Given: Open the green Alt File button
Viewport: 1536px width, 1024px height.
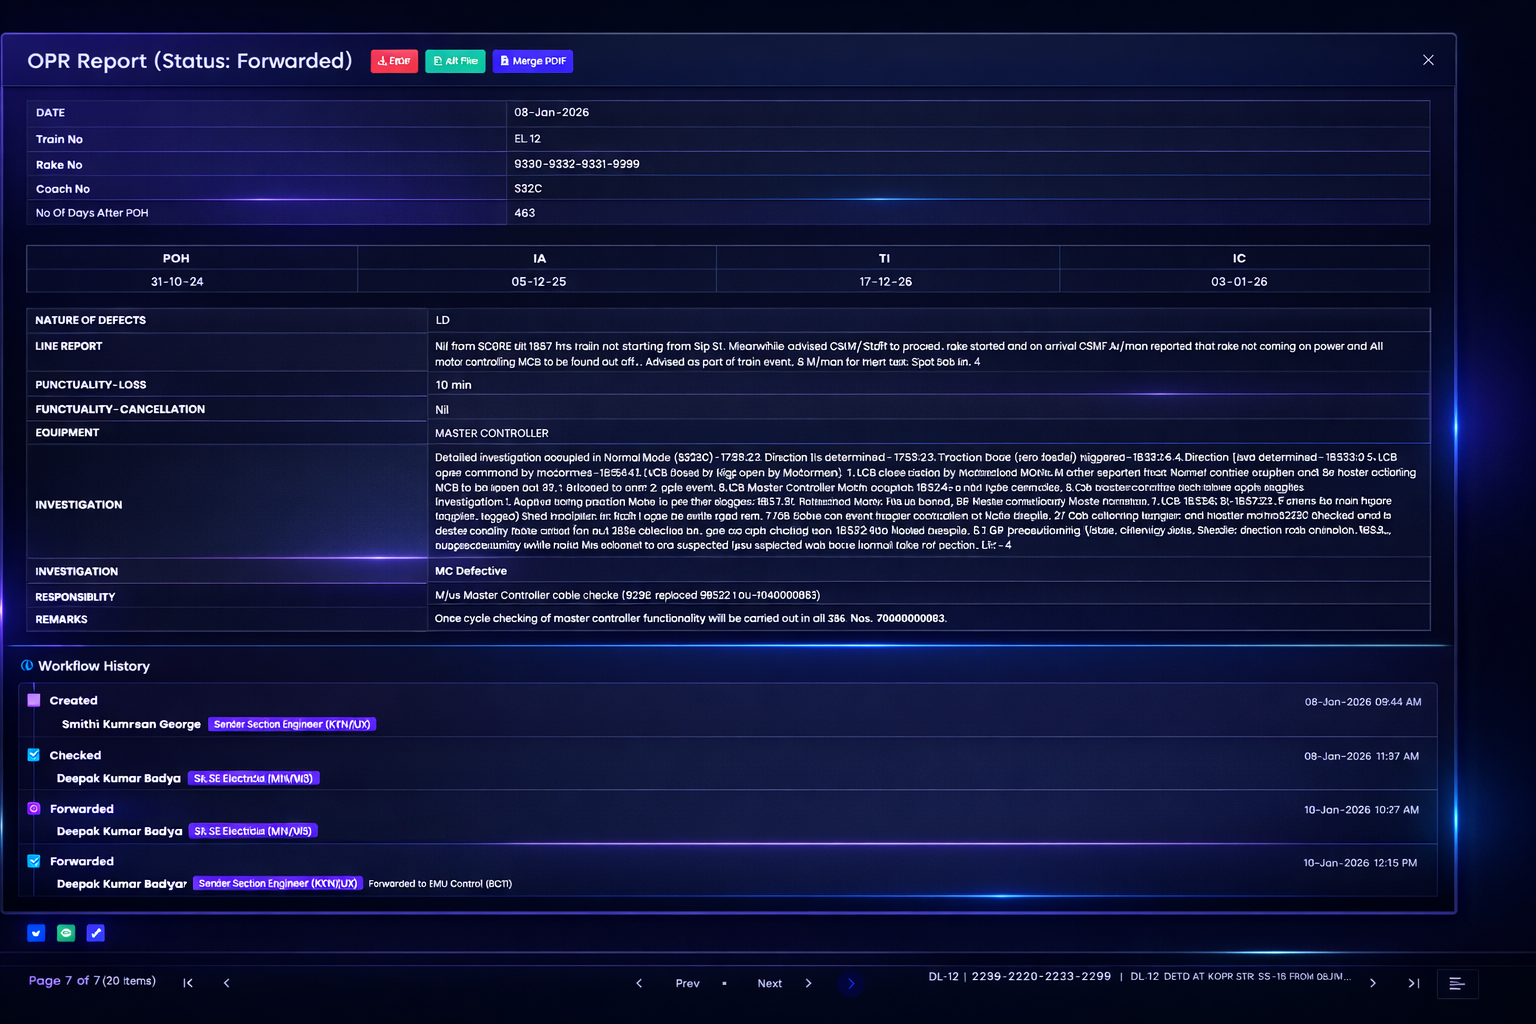Looking at the screenshot, I should tap(455, 61).
